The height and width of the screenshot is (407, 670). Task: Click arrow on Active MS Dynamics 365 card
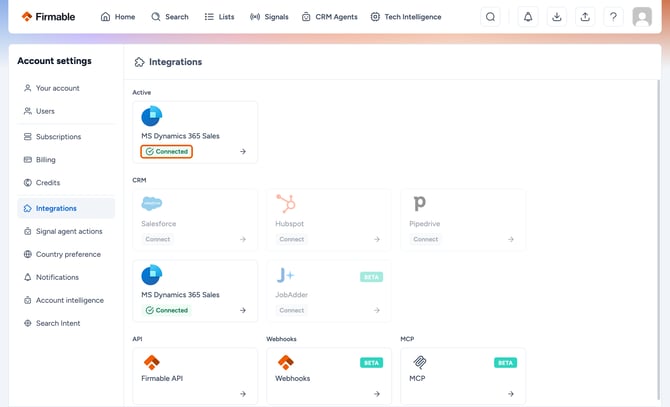243,152
